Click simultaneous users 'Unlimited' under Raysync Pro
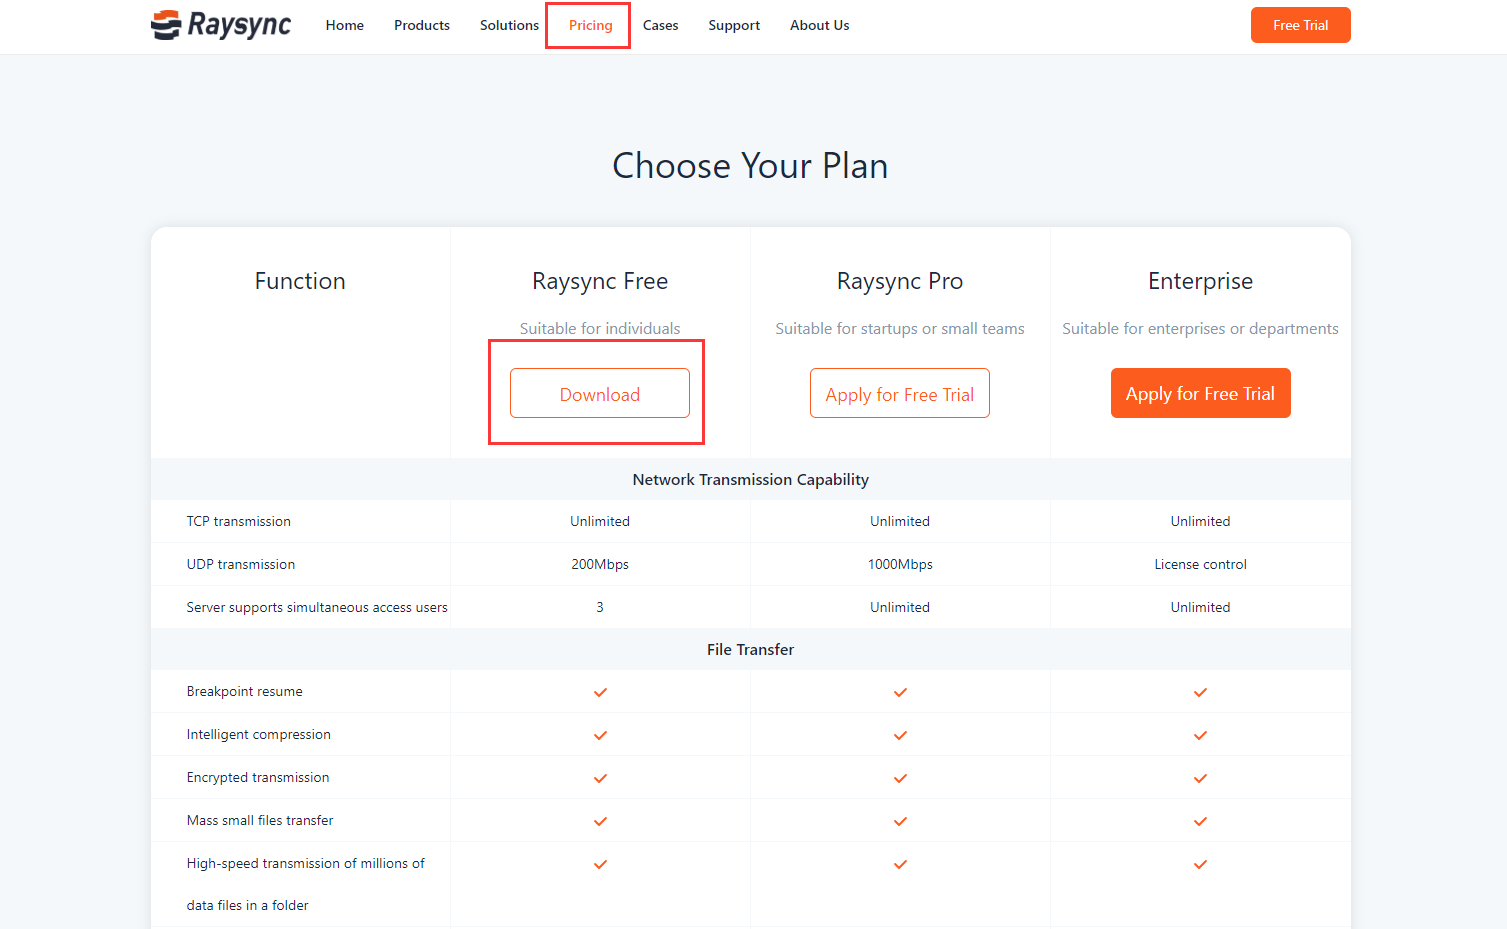Viewport: 1507px width, 929px height. point(900,607)
